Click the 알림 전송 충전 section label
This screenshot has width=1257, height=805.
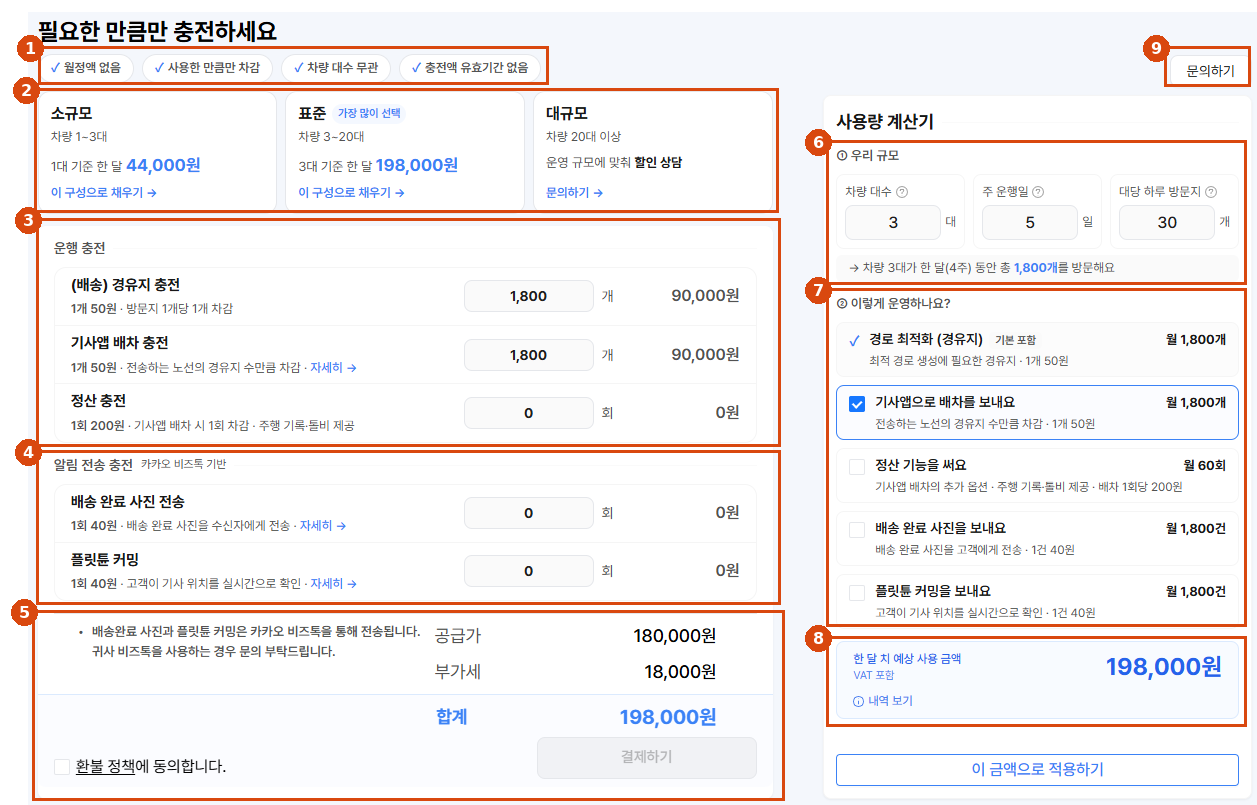93,464
